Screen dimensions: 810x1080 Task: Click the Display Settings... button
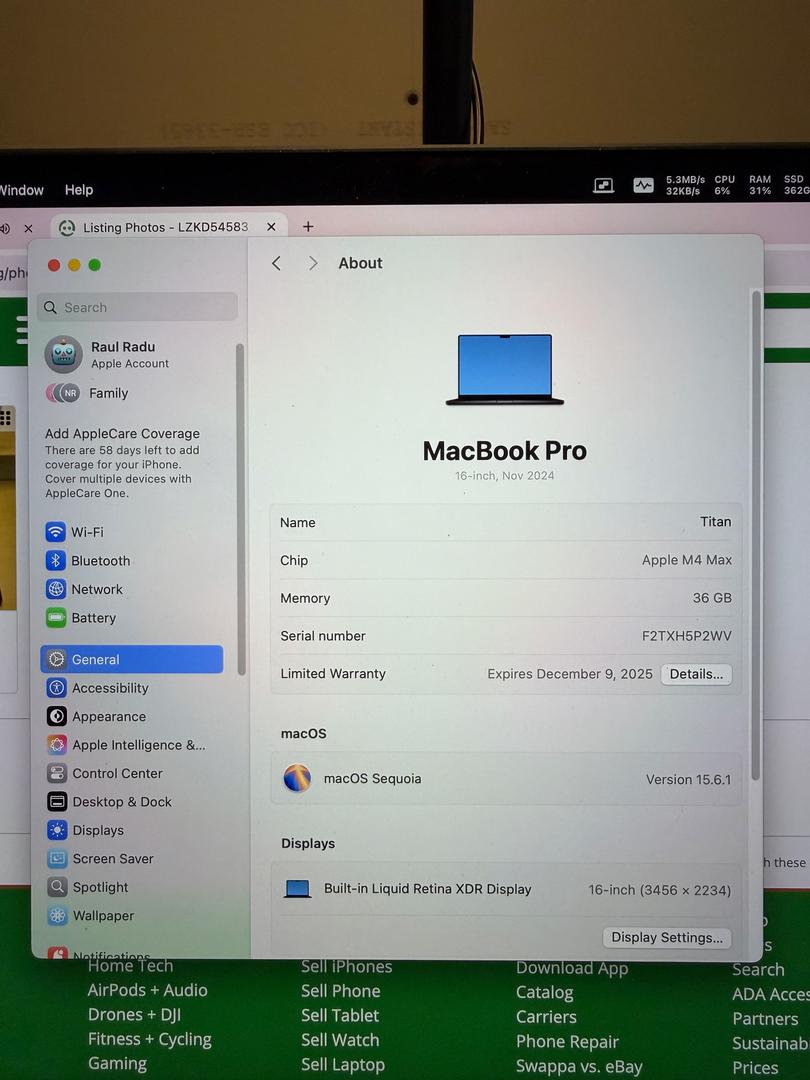pos(667,938)
